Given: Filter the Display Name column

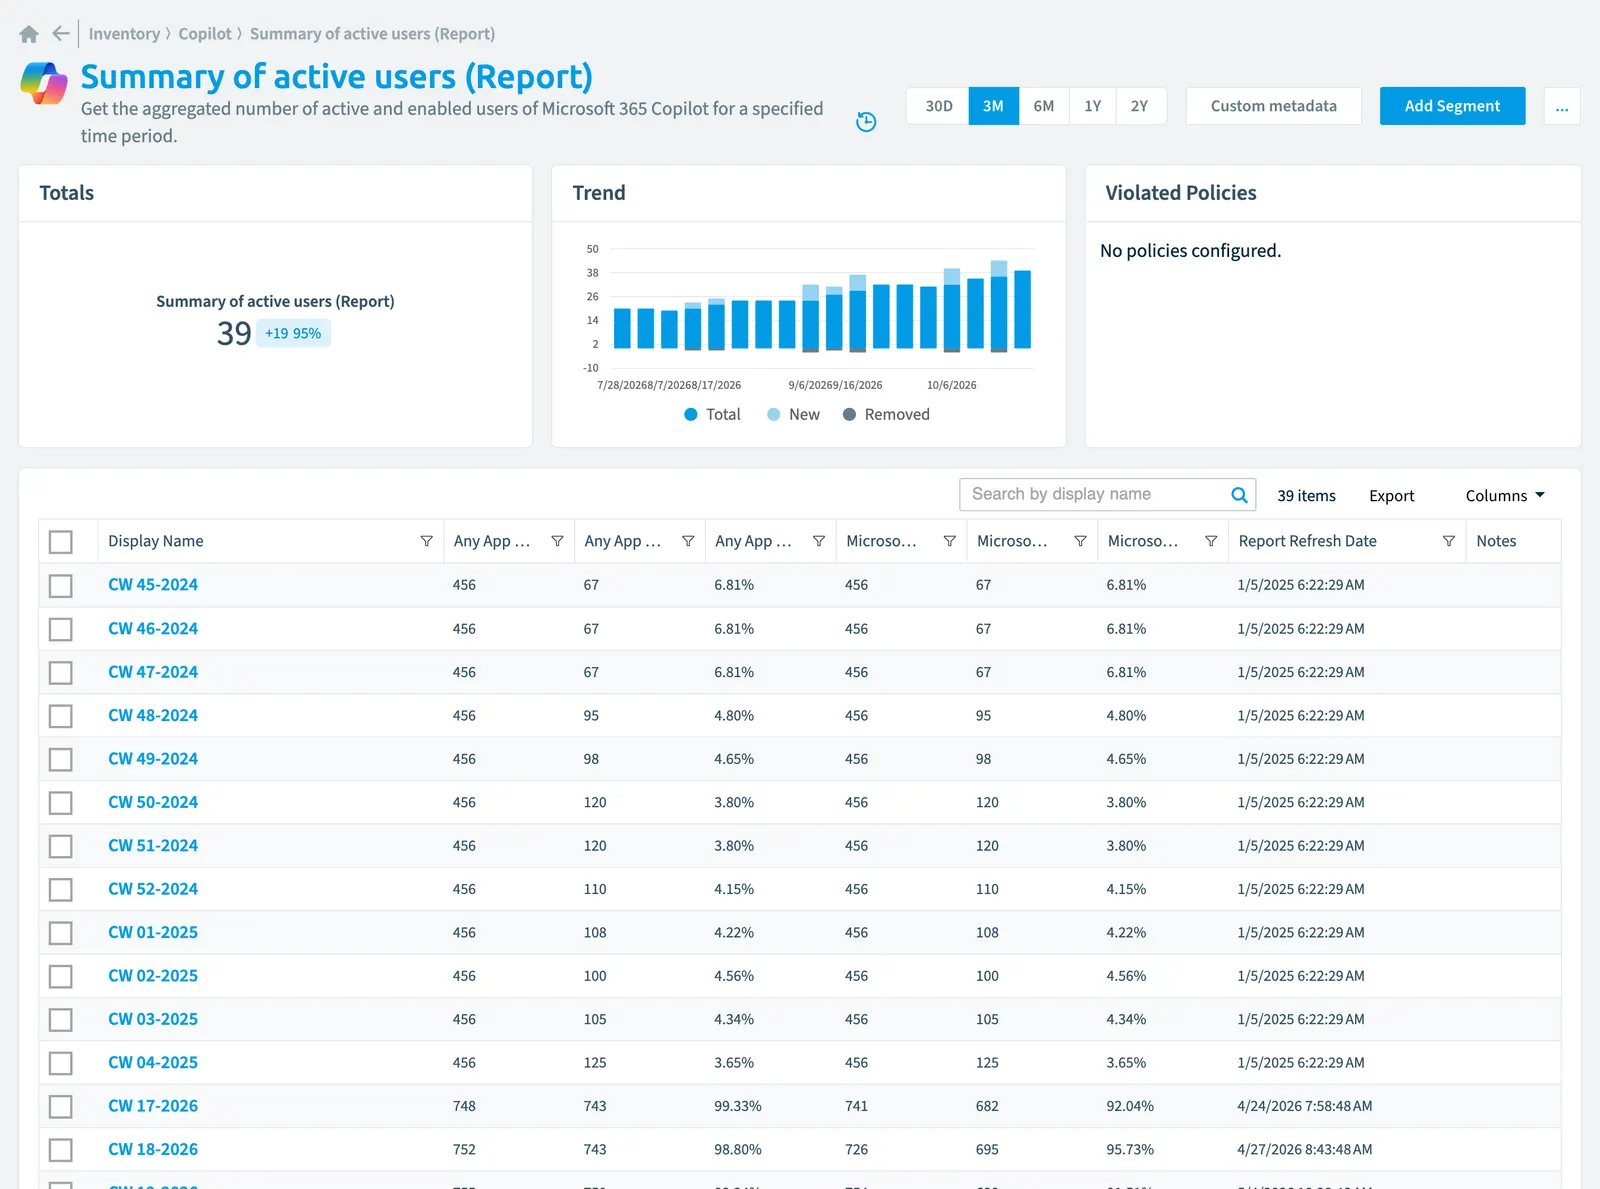Looking at the screenshot, I should (x=427, y=541).
